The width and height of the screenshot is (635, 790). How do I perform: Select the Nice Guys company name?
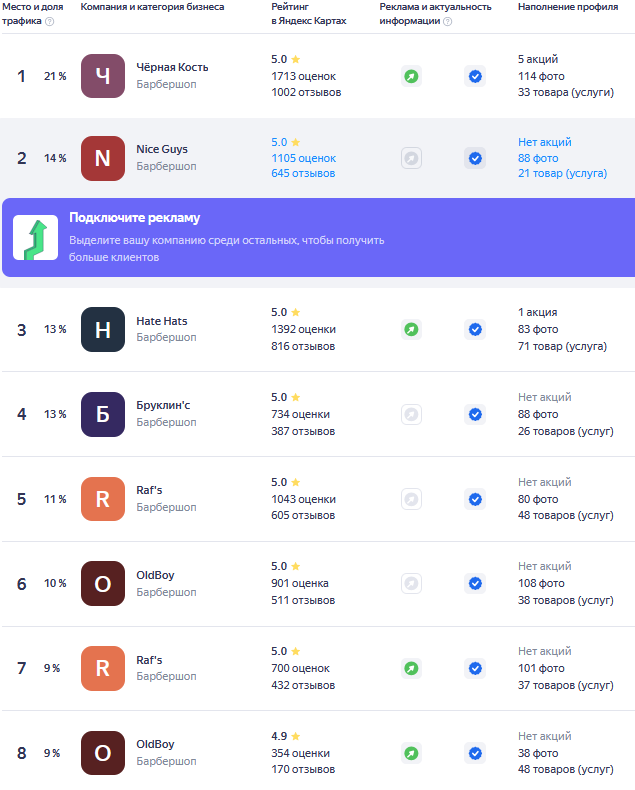click(162, 150)
